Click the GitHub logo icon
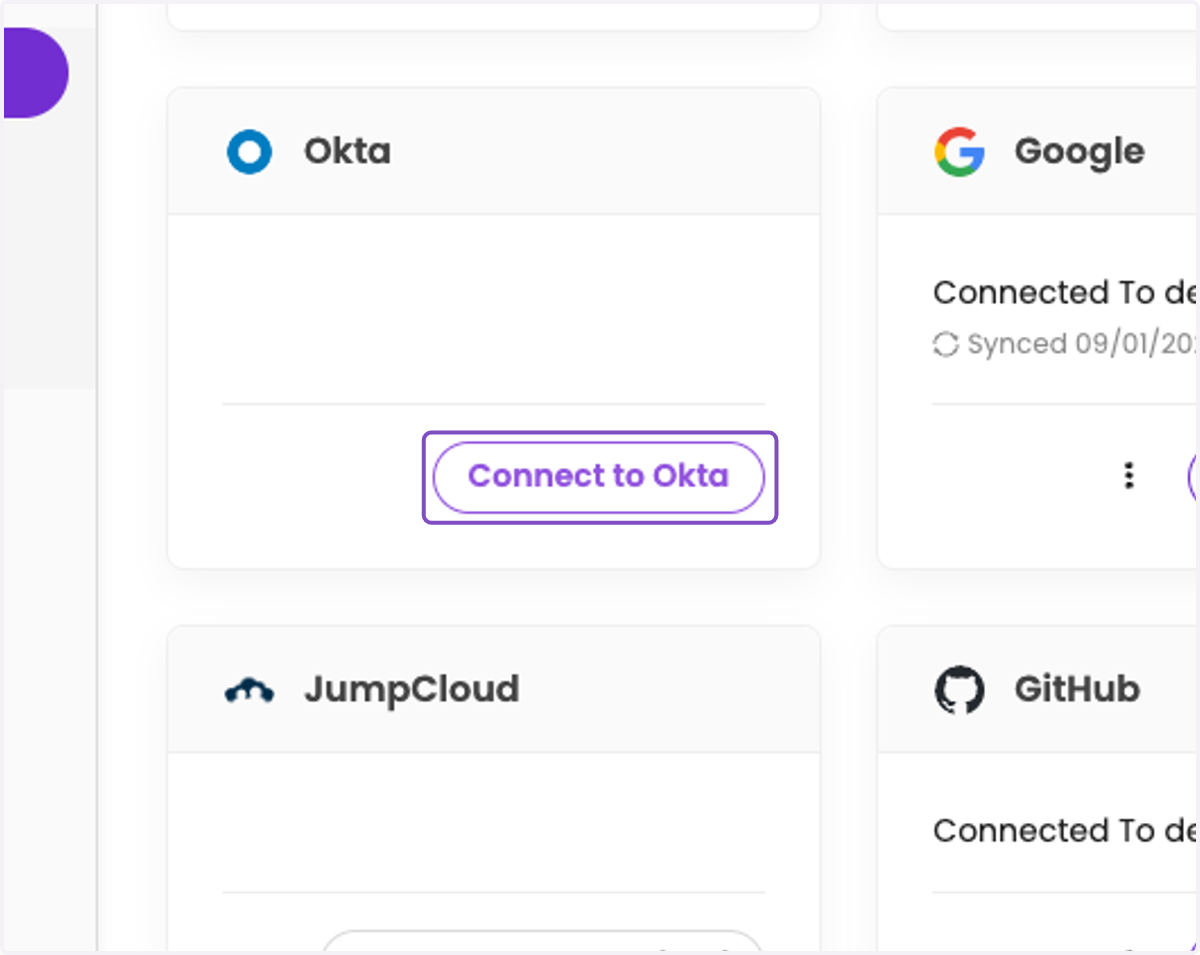 (959, 690)
